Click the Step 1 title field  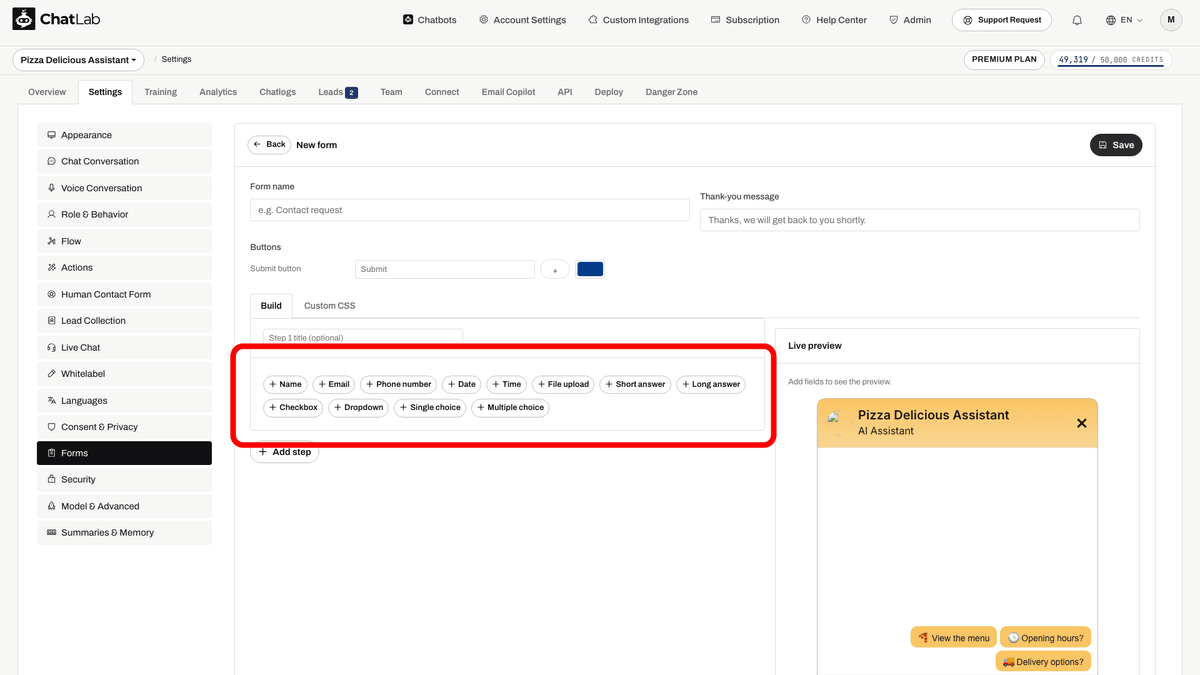tap(363, 338)
